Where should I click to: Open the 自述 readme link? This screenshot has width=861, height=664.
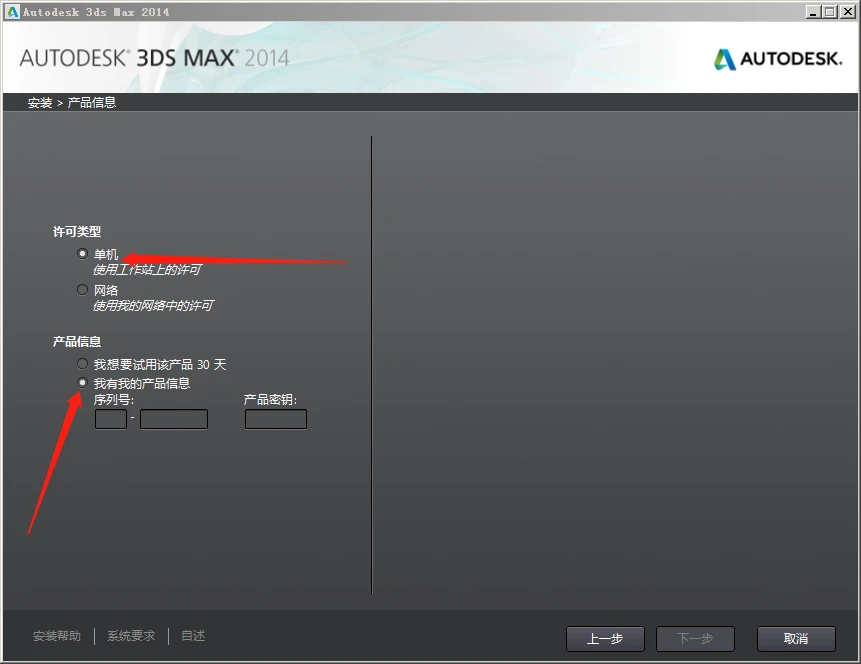click(193, 636)
